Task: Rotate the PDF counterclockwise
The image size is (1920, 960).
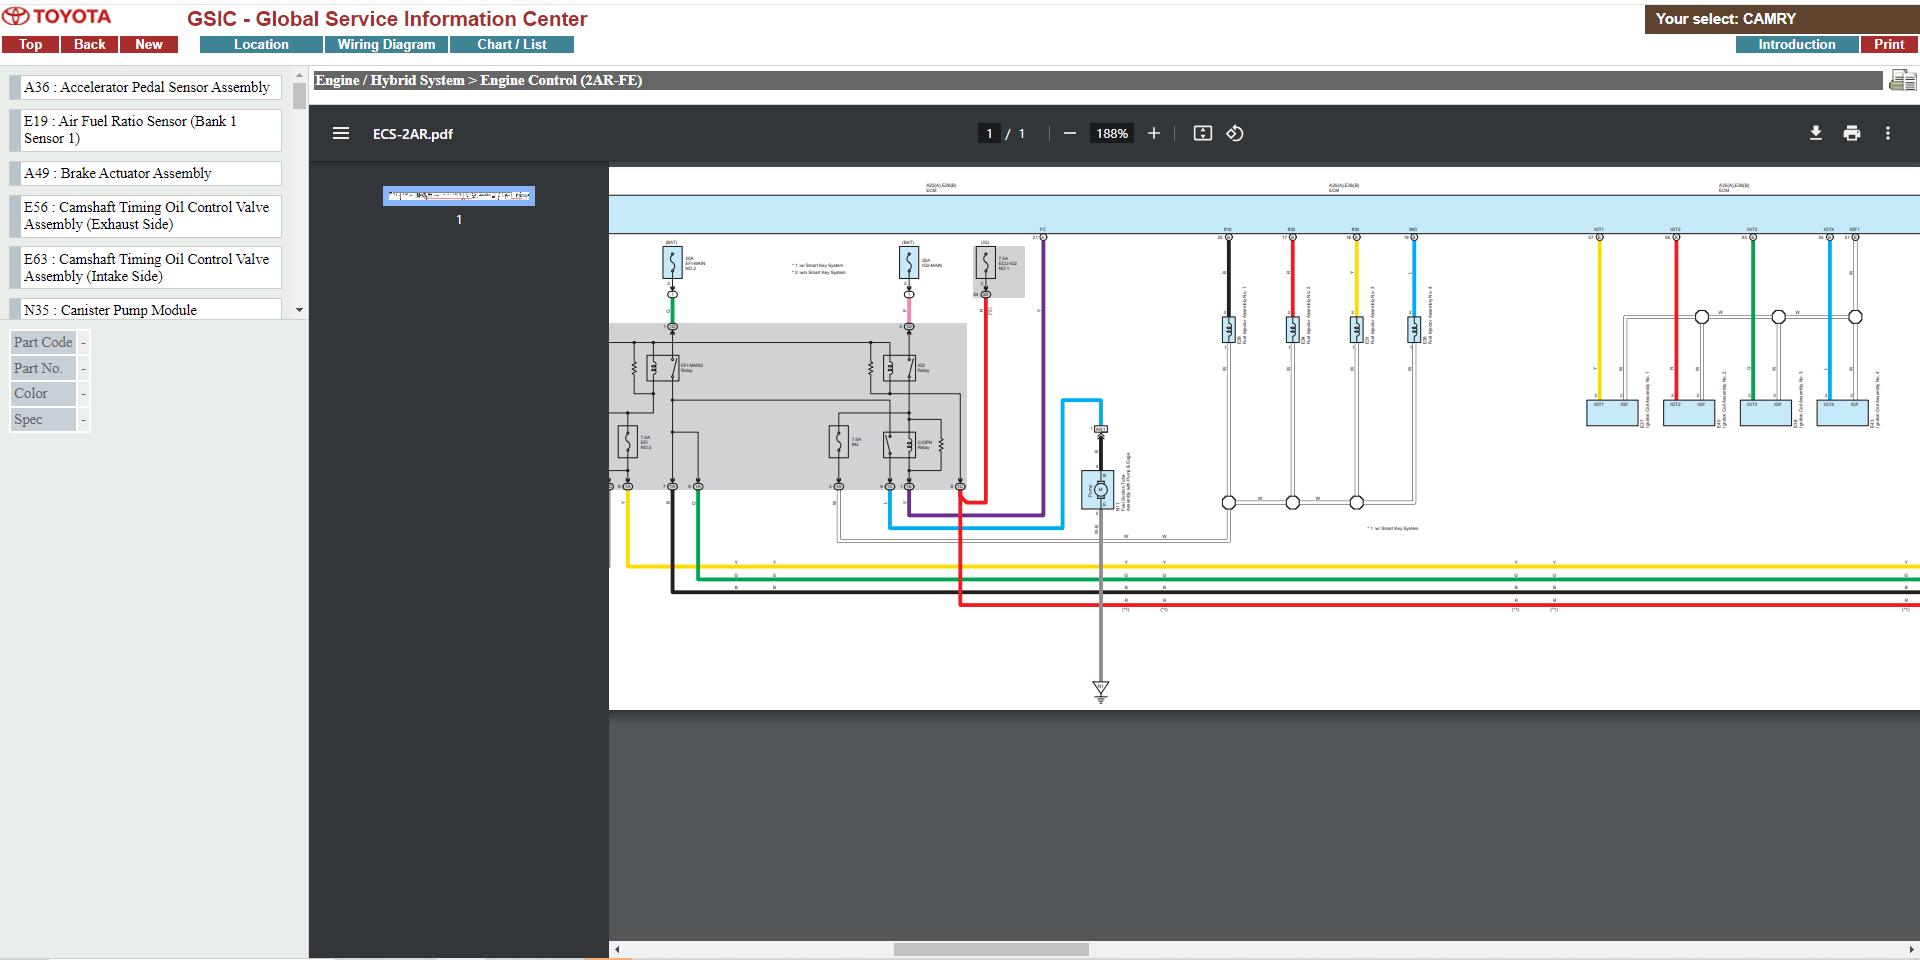Action: pos(1235,133)
